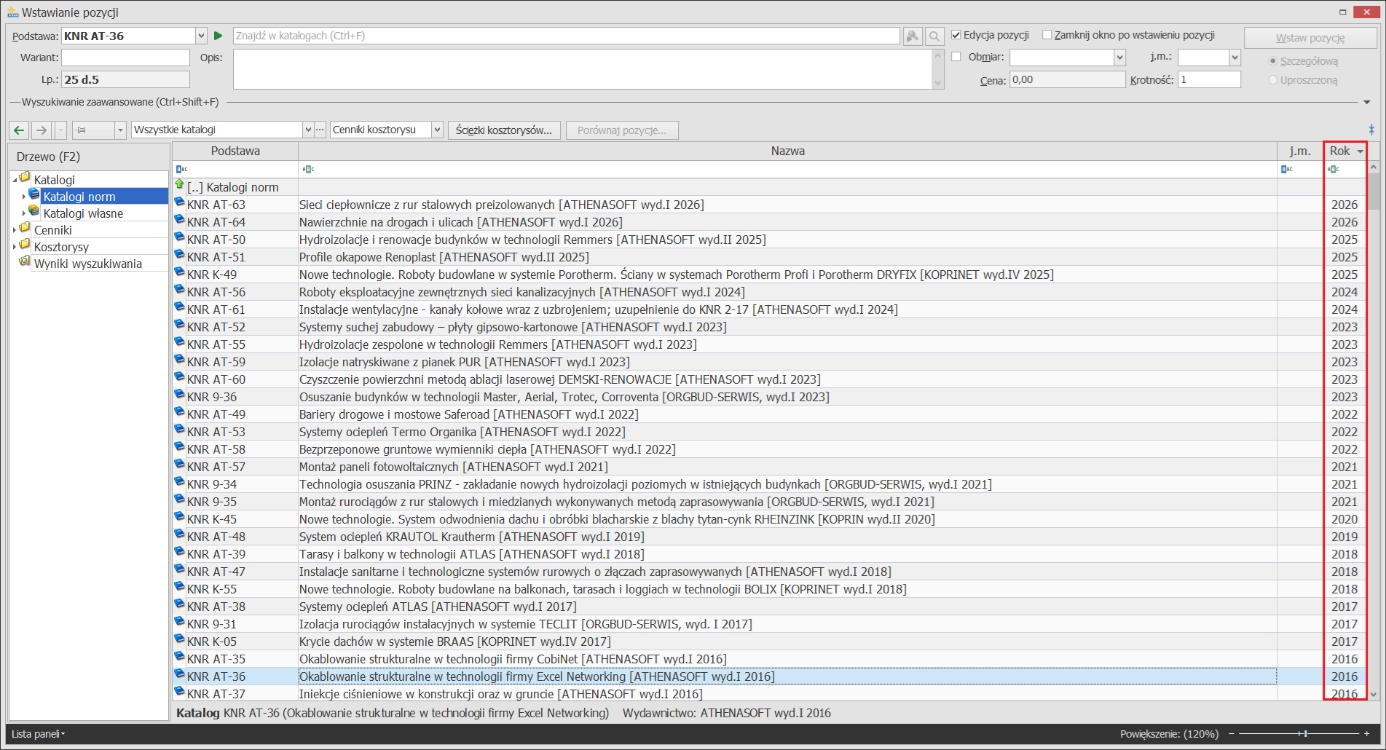Click the filter icon under Podstawa header

[x=181, y=169]
